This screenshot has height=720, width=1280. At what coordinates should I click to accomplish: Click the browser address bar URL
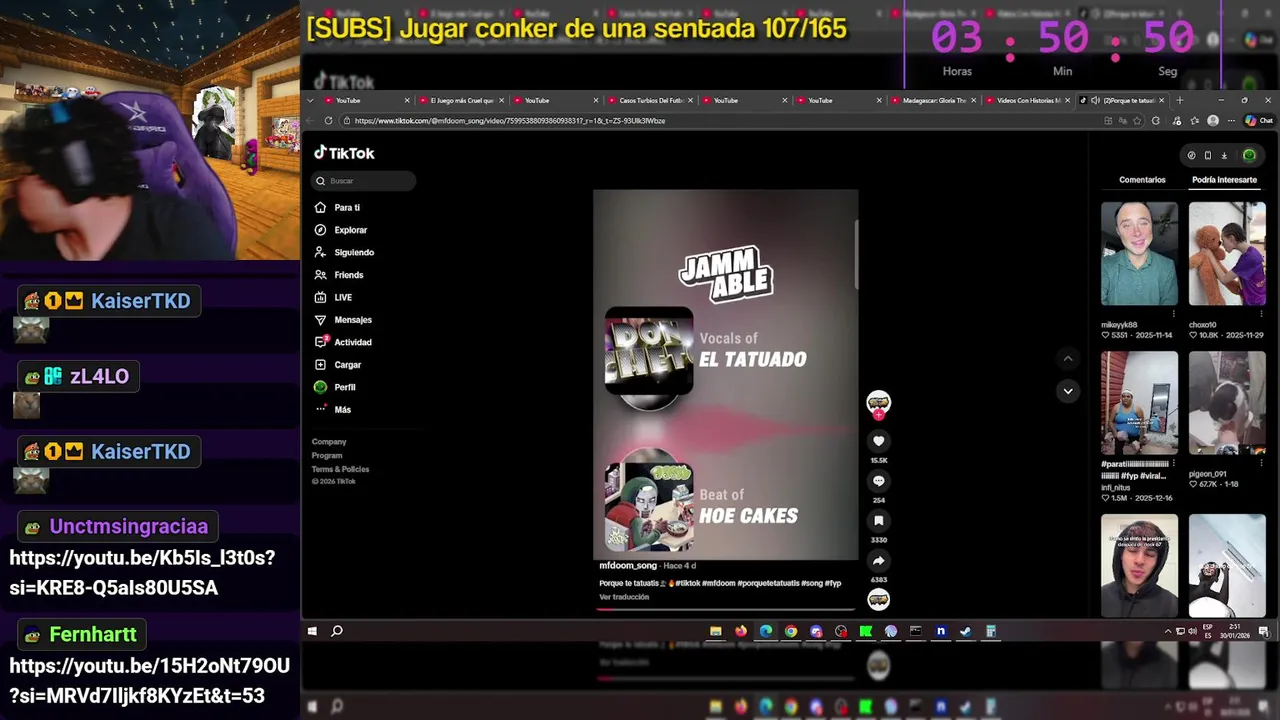coord(510,121)
